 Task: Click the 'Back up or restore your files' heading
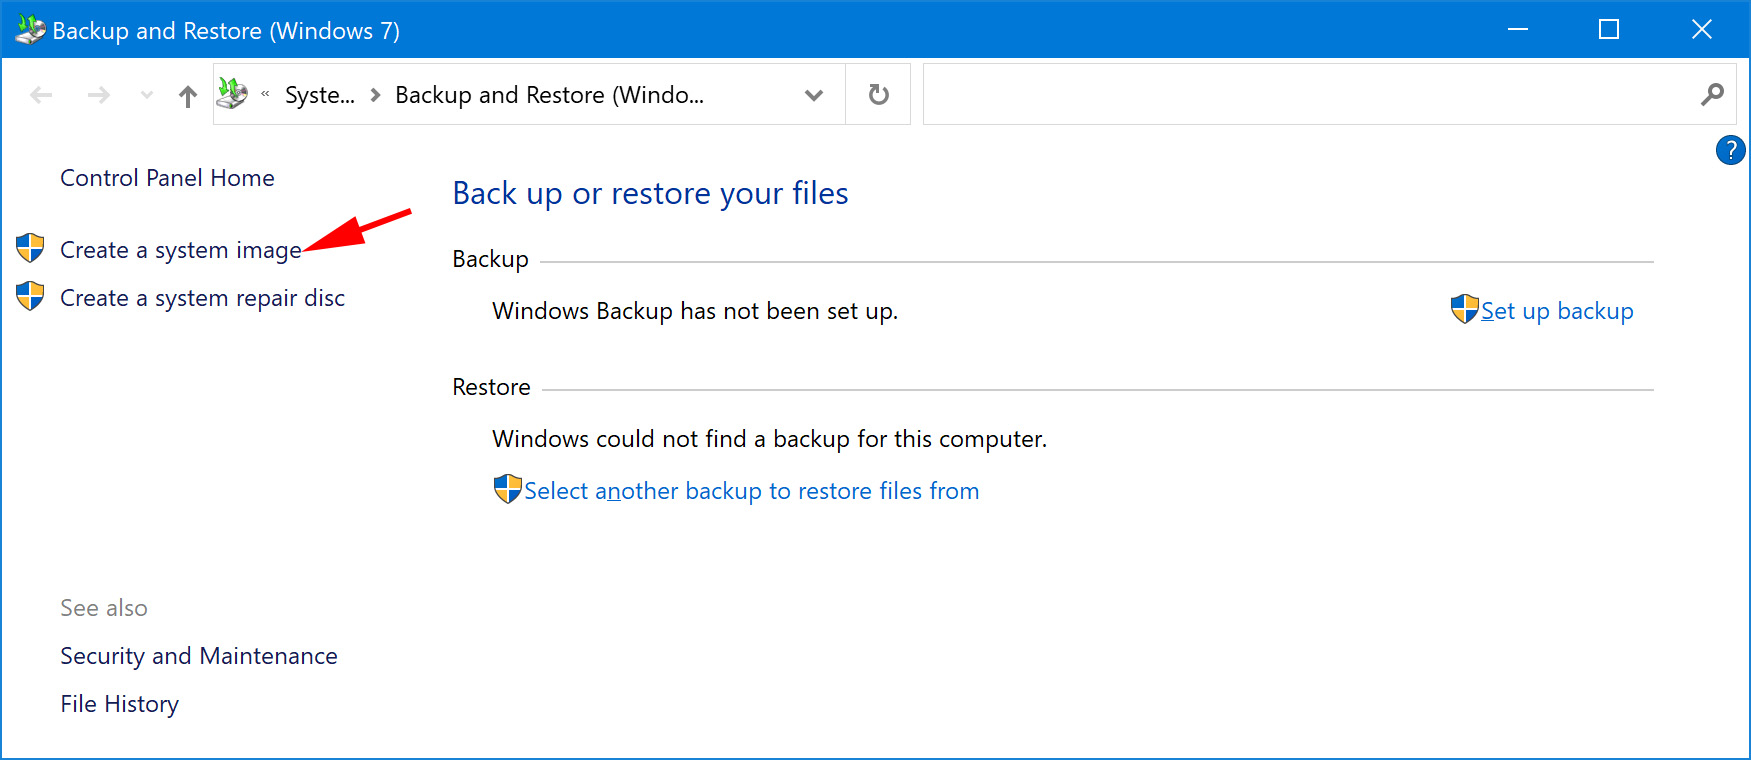coord(650,193)
